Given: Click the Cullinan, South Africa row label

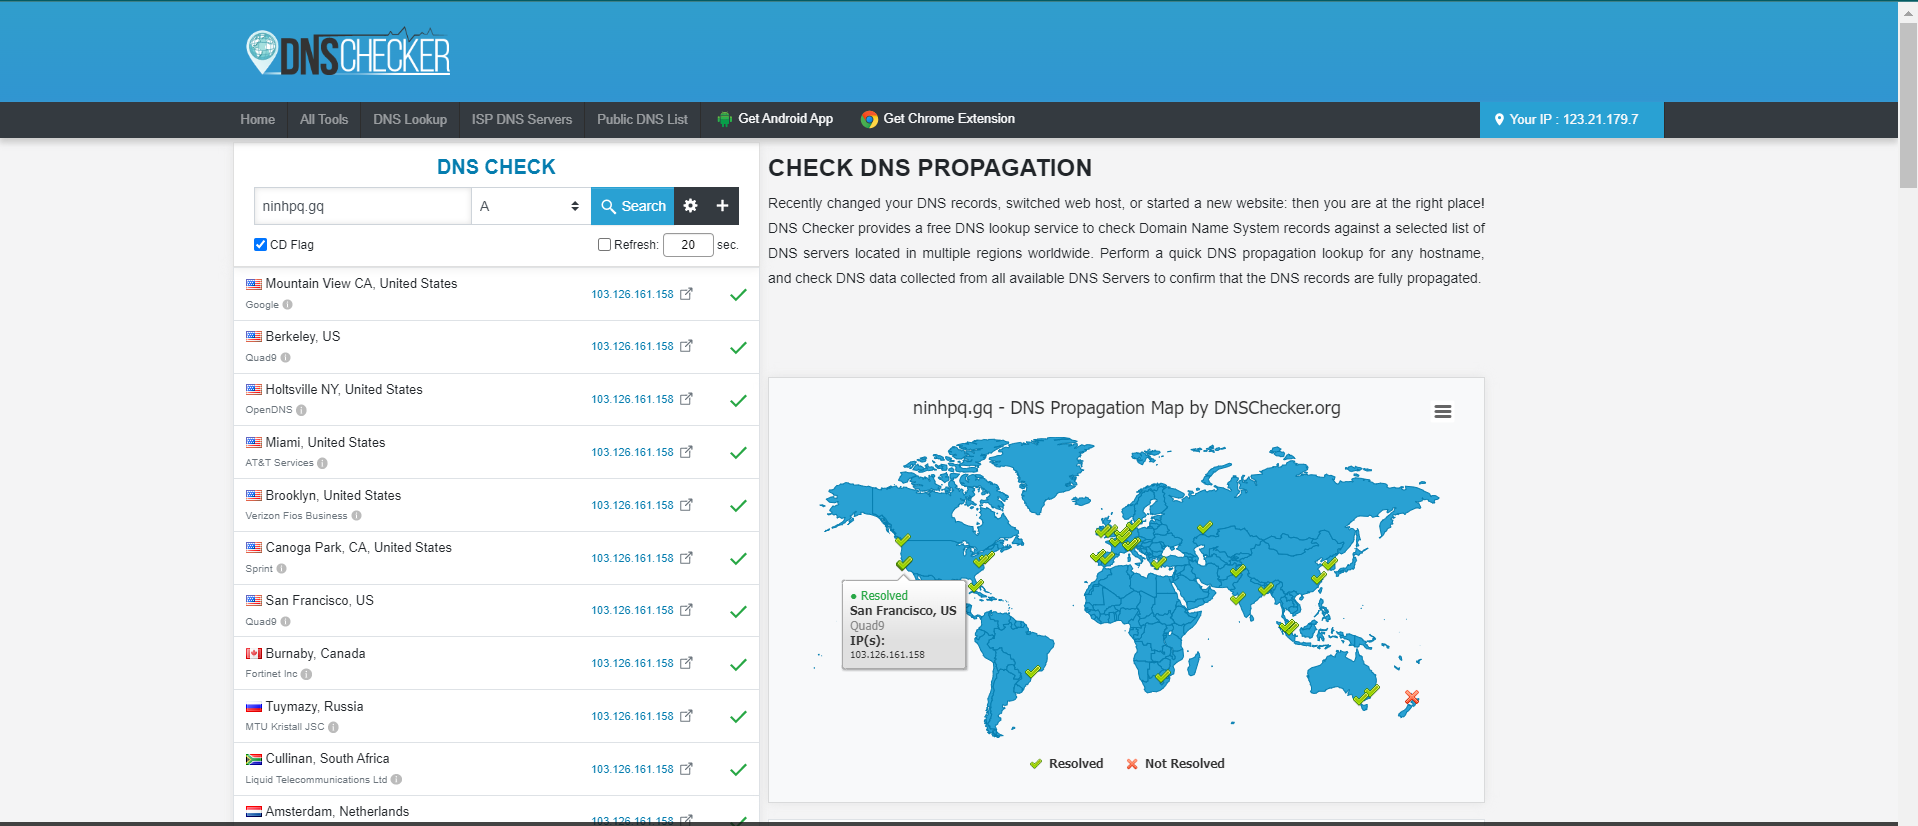Looking at the screenshot, I should (x=327, y=759).
